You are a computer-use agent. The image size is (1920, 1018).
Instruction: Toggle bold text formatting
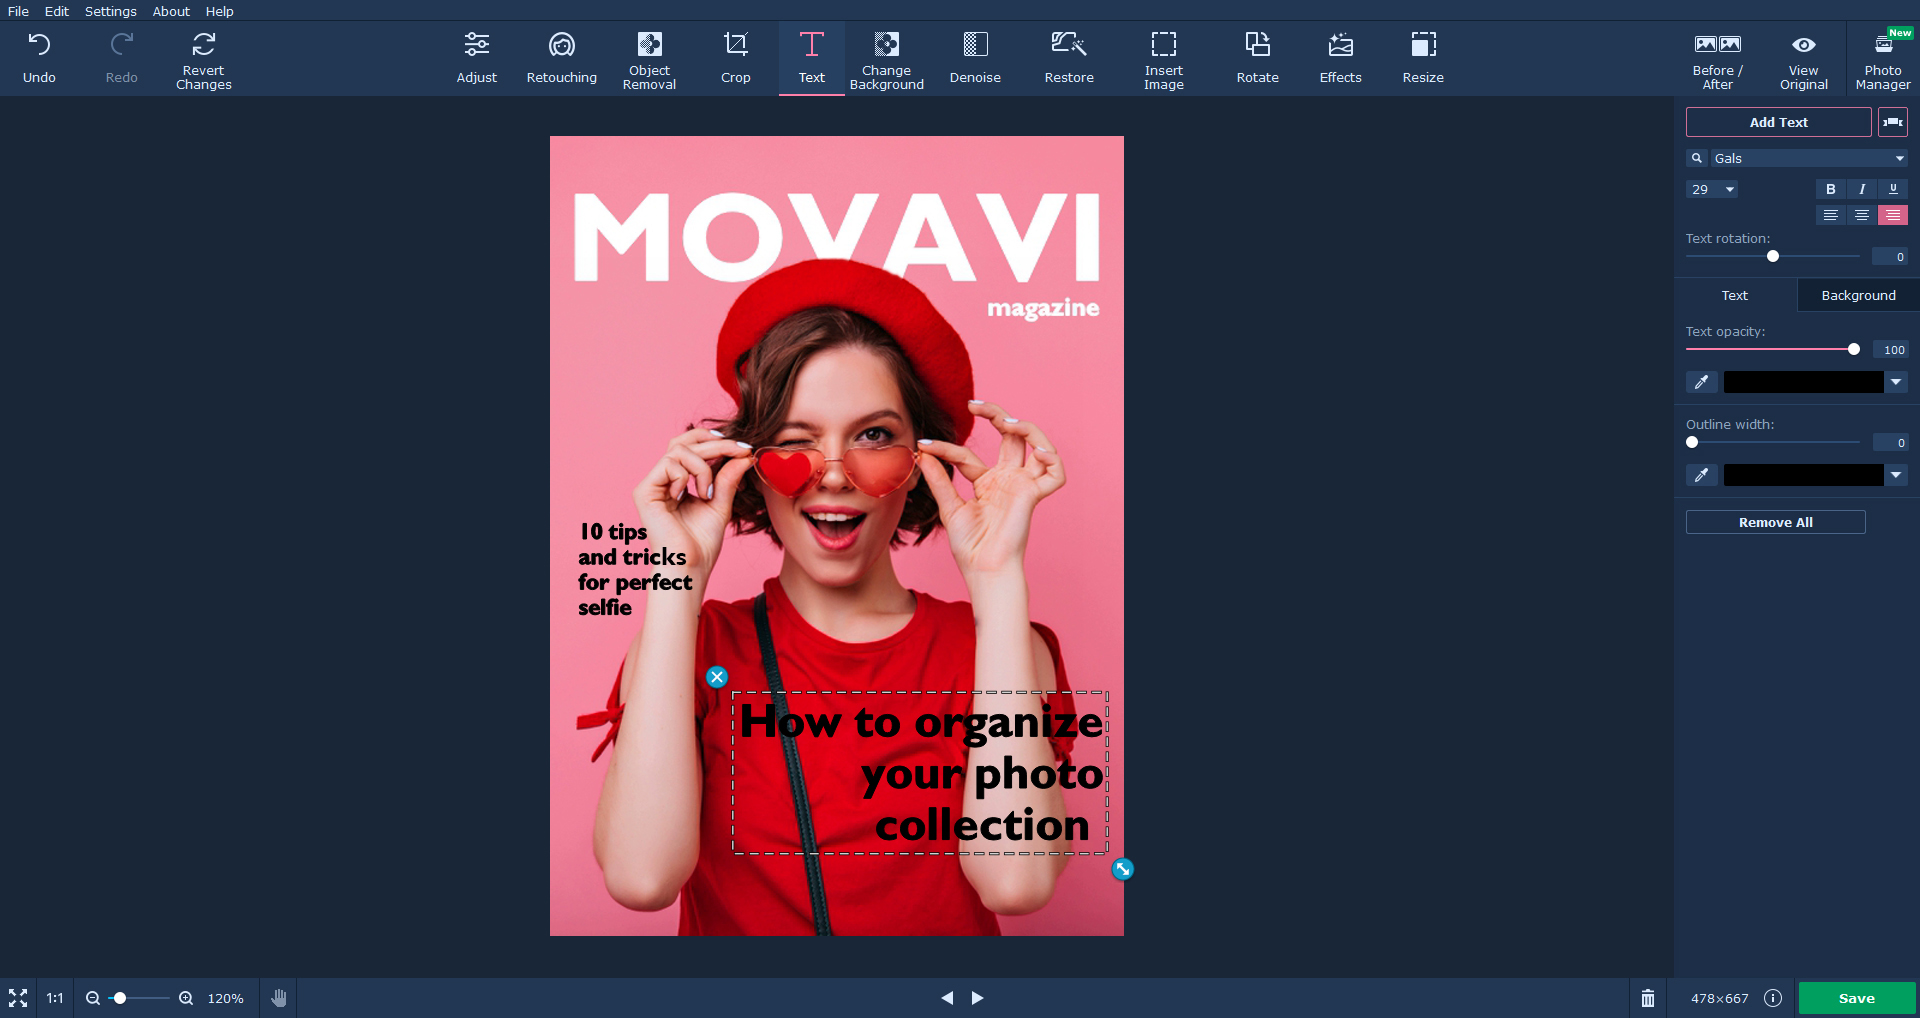pyautogui.click(x=1830, y=189)
